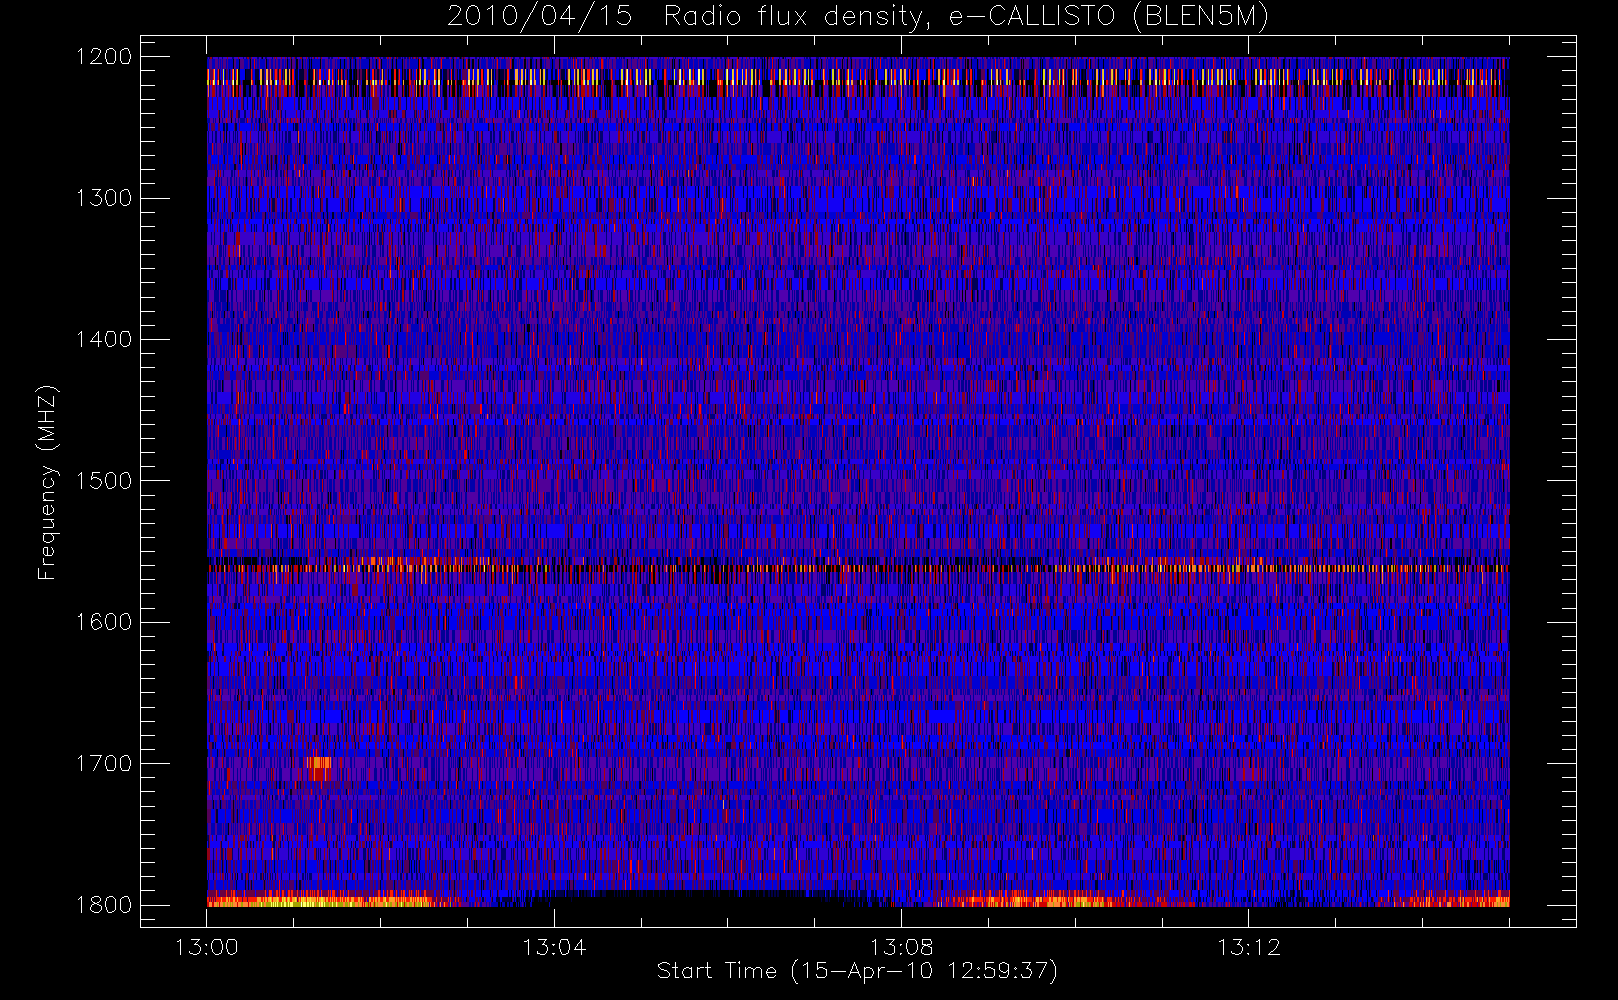The image size is (1618, 1000).
Task: Click the 1400 frequency tick label
Action: point(104,340)
